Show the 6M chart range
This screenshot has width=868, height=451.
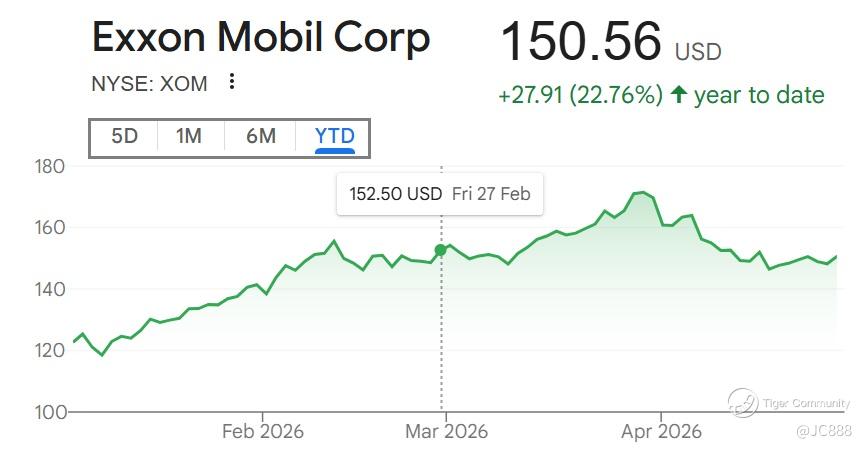click(260, 136)
